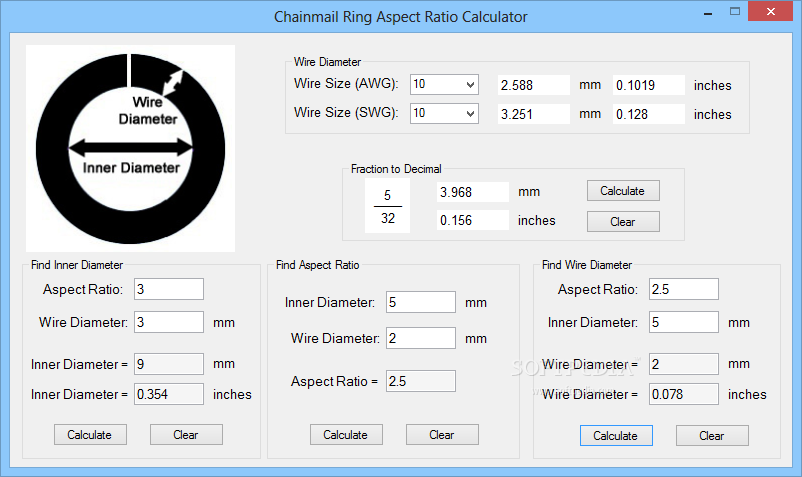
Task: Click the Calculate button in Fraction to Decimal
Action: [x=622, y=191]
